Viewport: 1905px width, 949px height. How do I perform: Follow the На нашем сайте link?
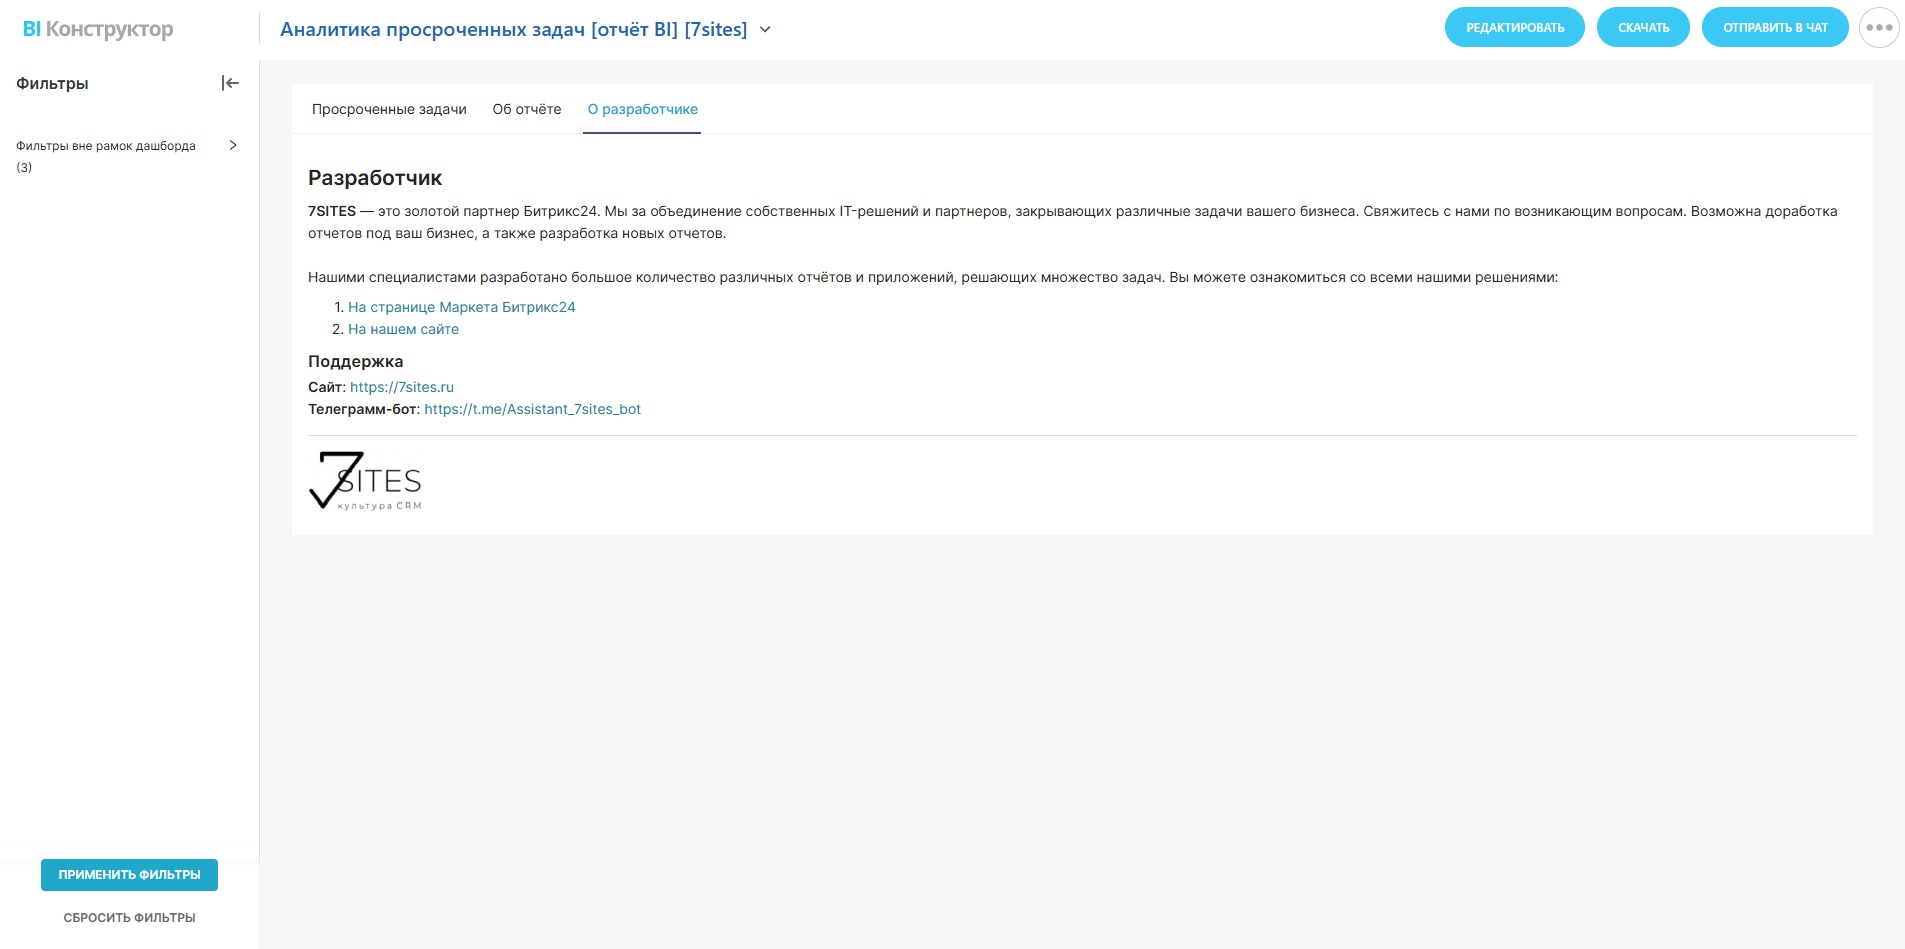(403, 329)
